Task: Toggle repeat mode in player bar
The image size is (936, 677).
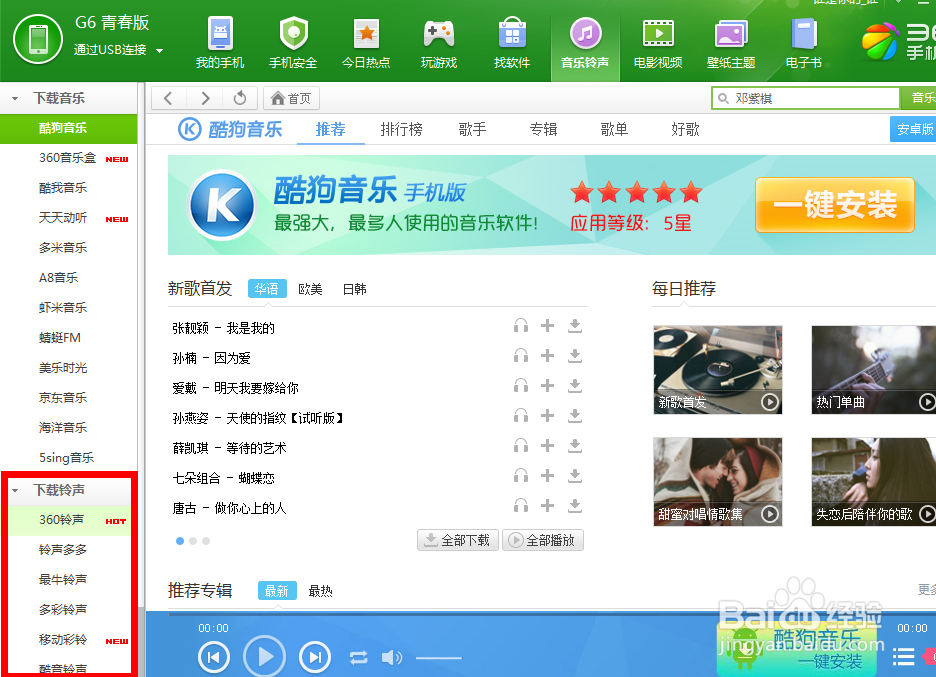Action: 359,657
